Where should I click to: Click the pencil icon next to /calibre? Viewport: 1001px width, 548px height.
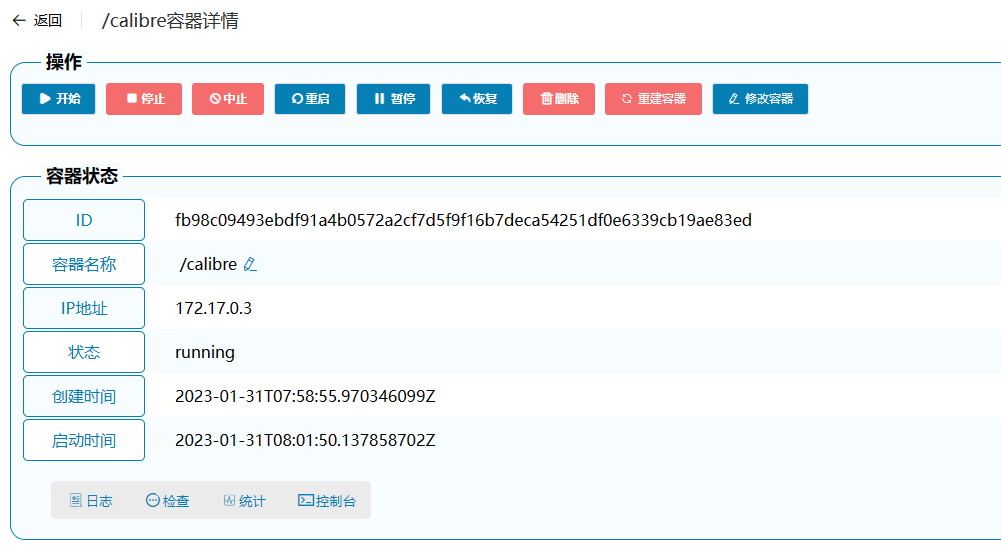coord(250,265)
